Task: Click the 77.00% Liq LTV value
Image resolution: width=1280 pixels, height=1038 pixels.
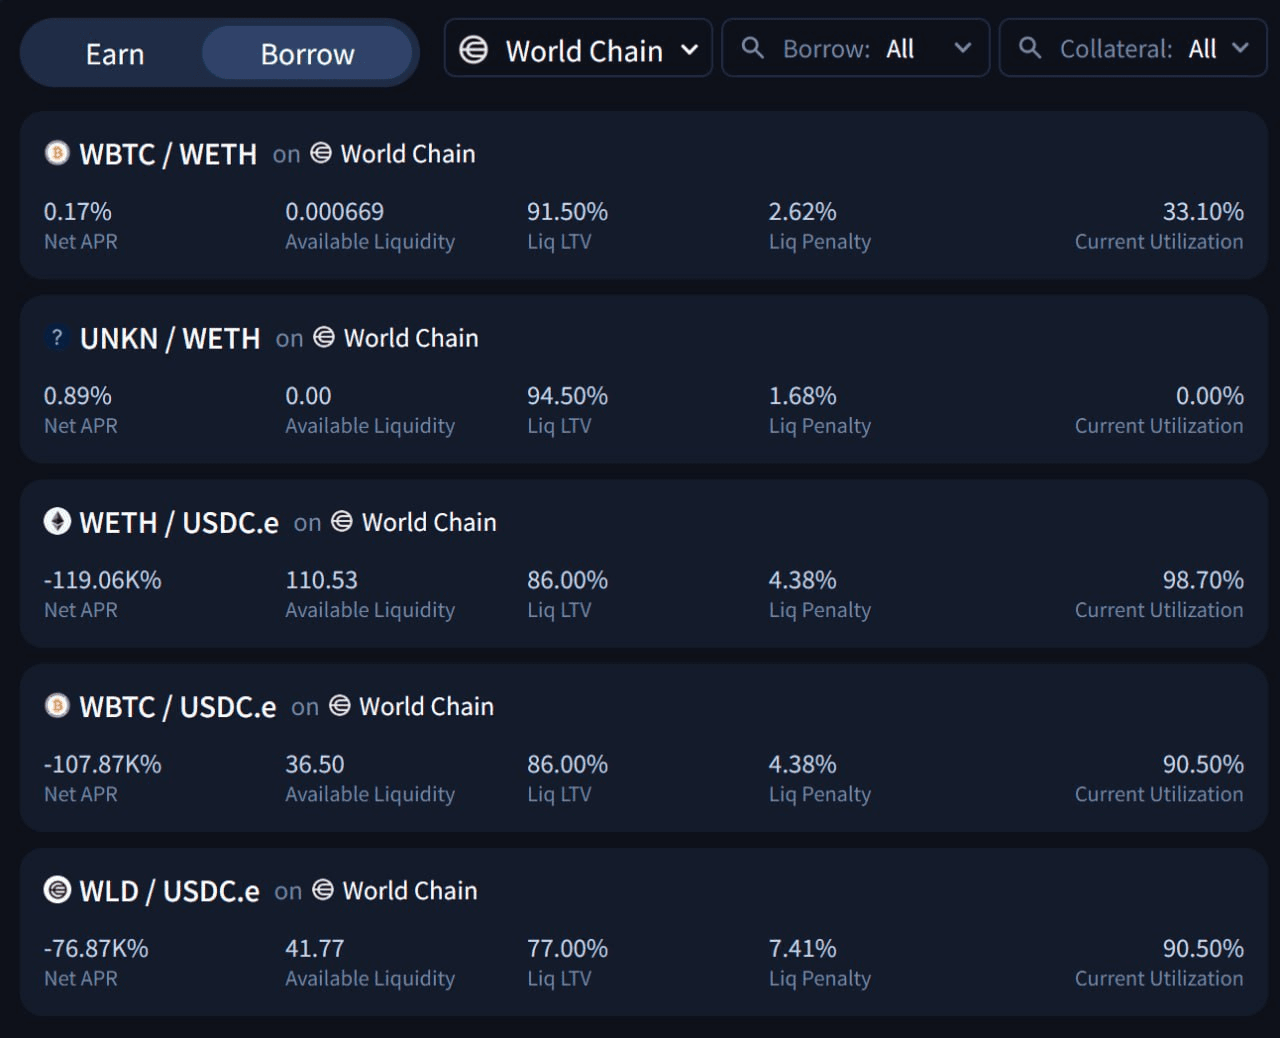Action: pyautogui.click(x=567, y=948)
